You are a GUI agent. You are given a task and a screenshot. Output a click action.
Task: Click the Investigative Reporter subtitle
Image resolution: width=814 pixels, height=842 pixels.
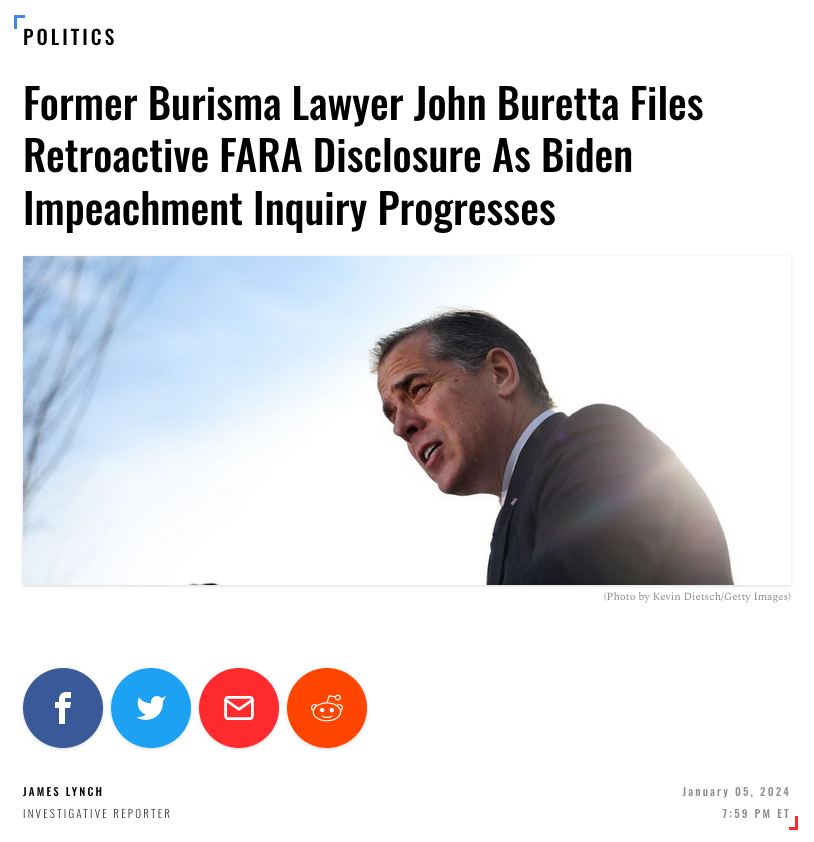(97, 814)
